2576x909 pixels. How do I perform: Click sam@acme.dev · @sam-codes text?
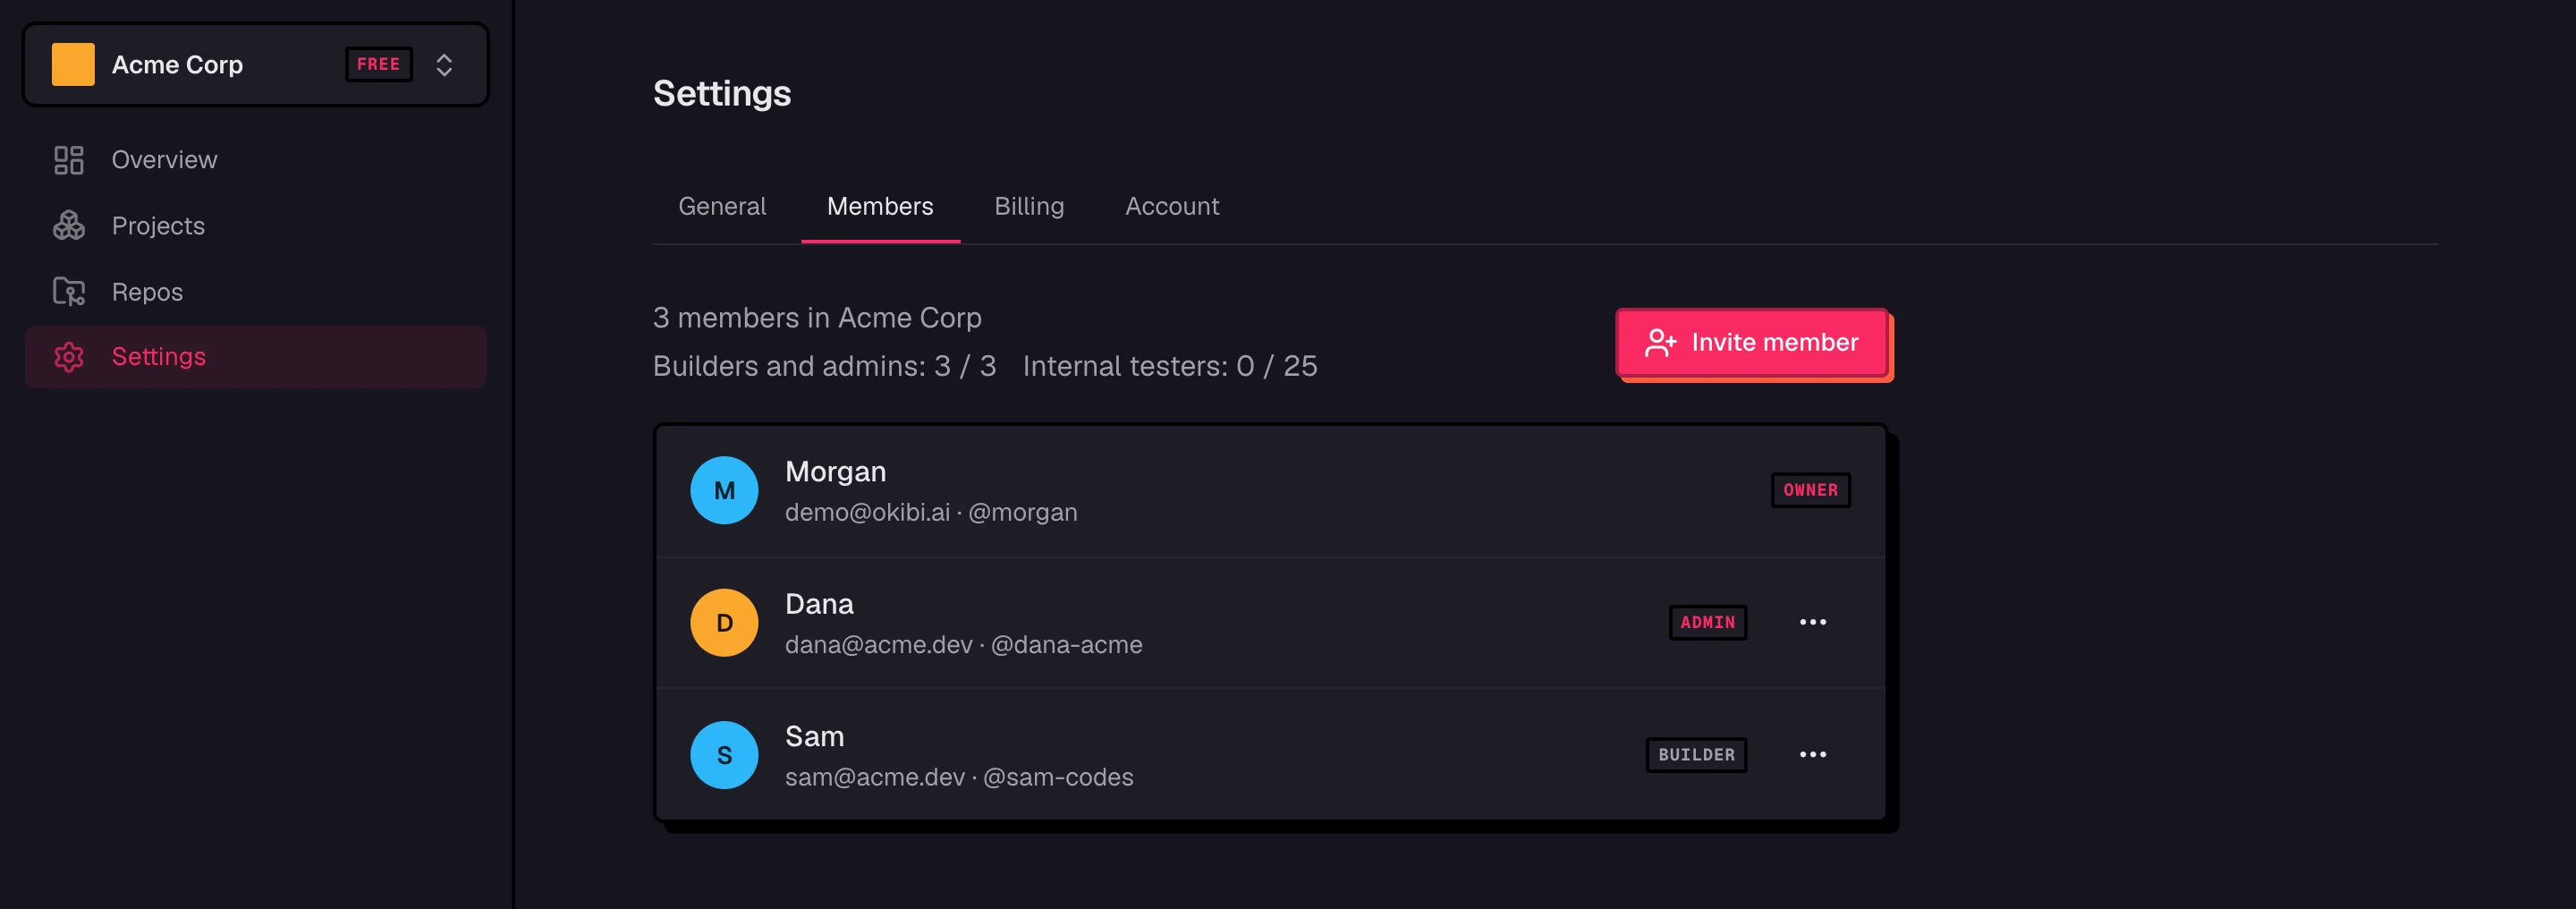tap(959, 777)
